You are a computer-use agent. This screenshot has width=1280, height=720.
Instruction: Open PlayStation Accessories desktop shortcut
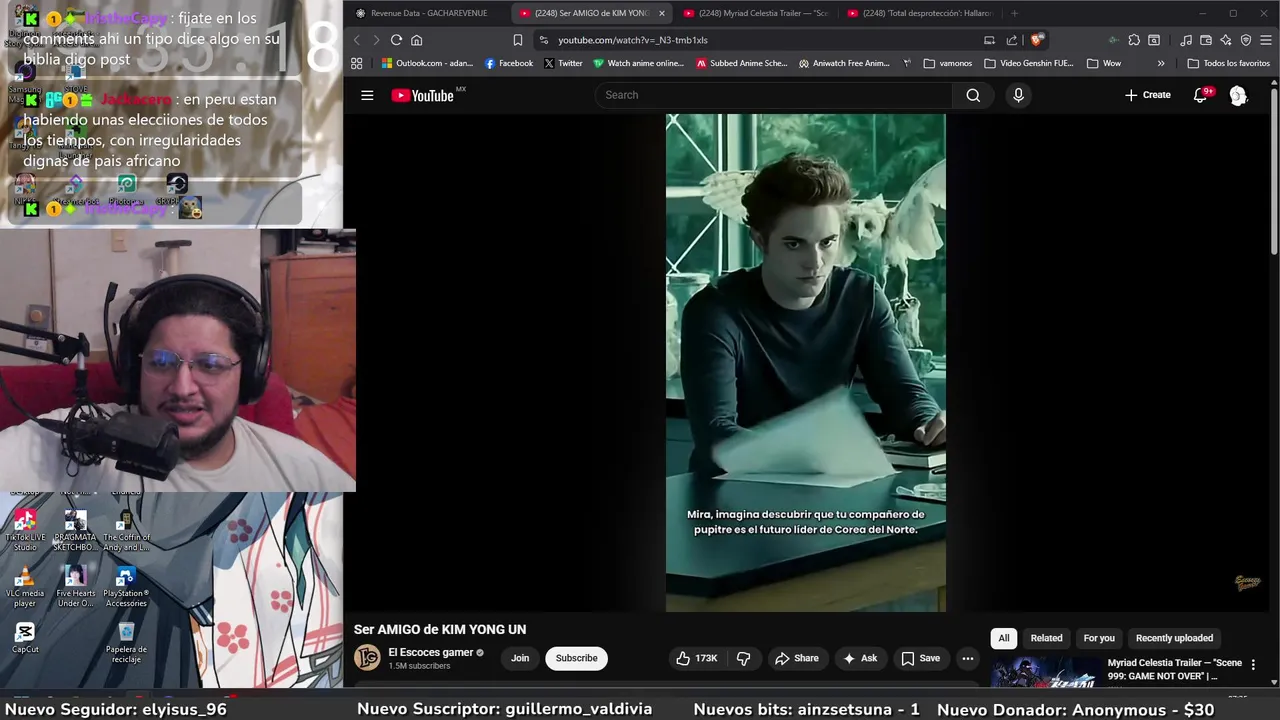(x=126, y=586)
